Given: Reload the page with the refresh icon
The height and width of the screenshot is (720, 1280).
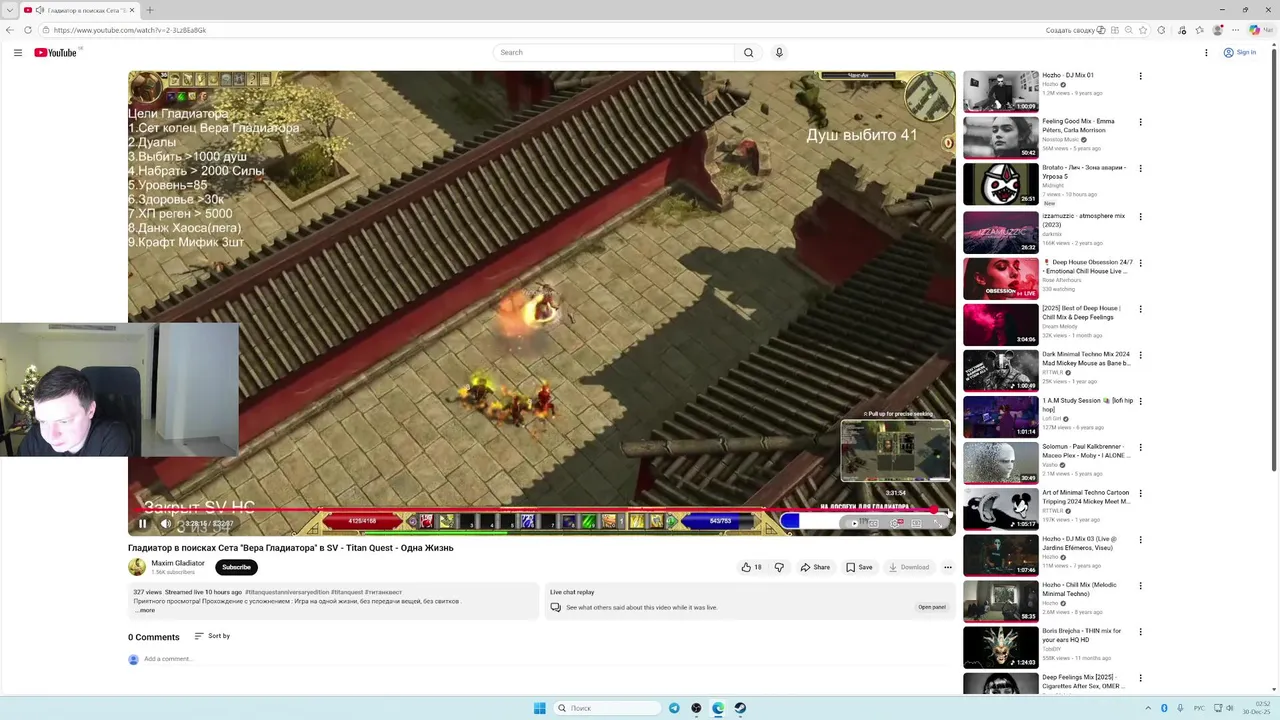Looking at the screenshot, I should coord(28,30).
